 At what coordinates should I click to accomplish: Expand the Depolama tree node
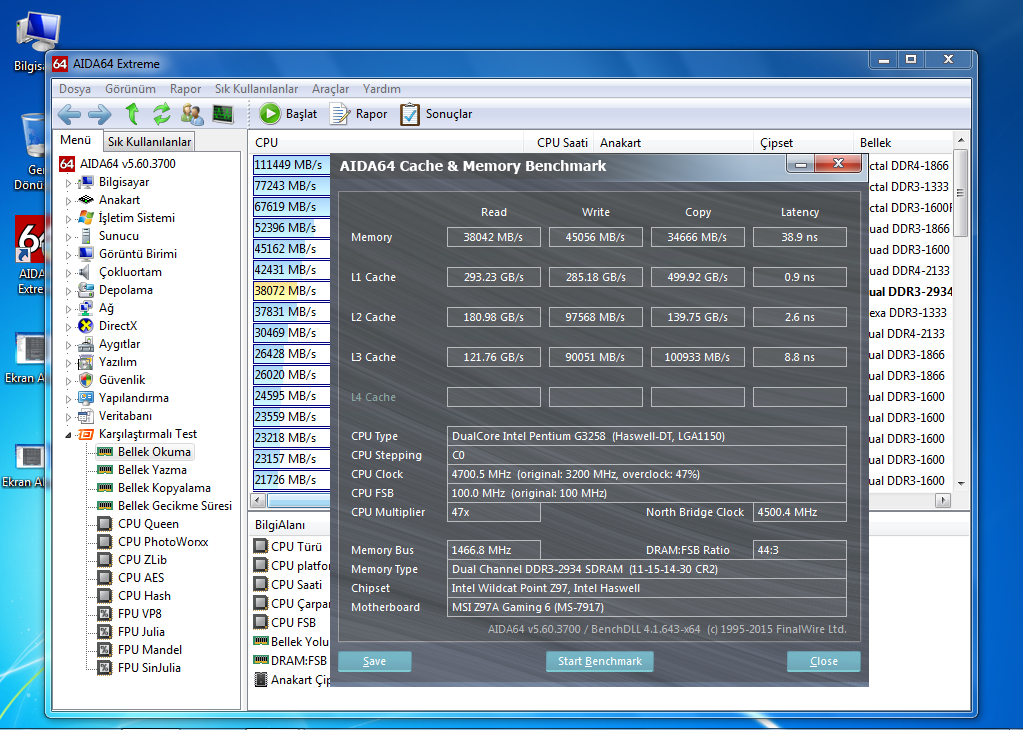(68, 291)
